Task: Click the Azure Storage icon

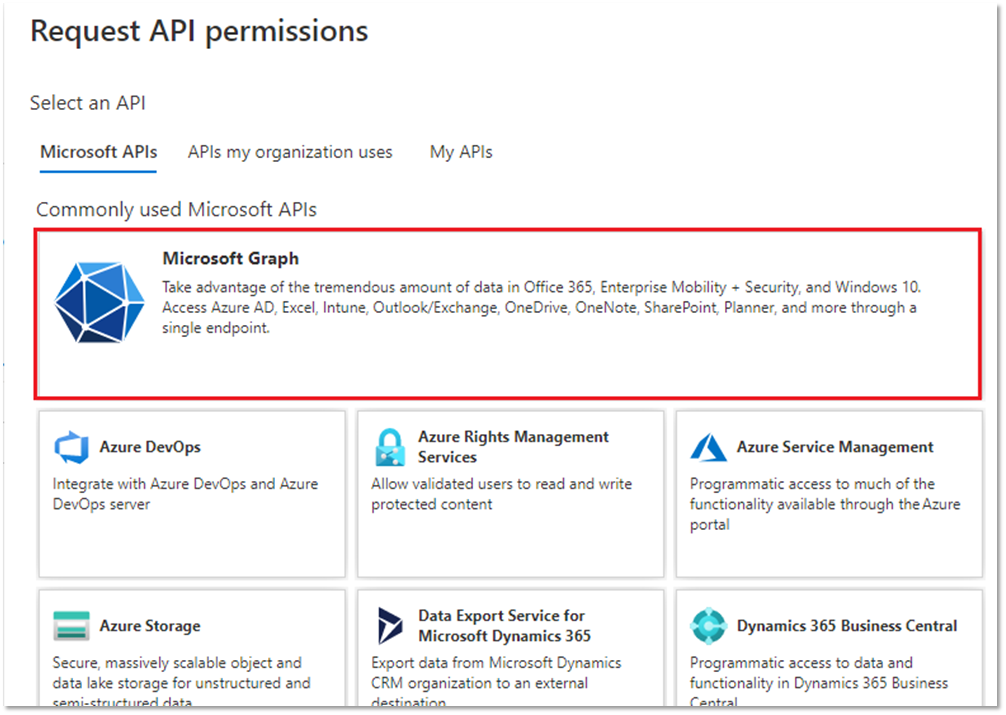Action: tap(71, 626)
